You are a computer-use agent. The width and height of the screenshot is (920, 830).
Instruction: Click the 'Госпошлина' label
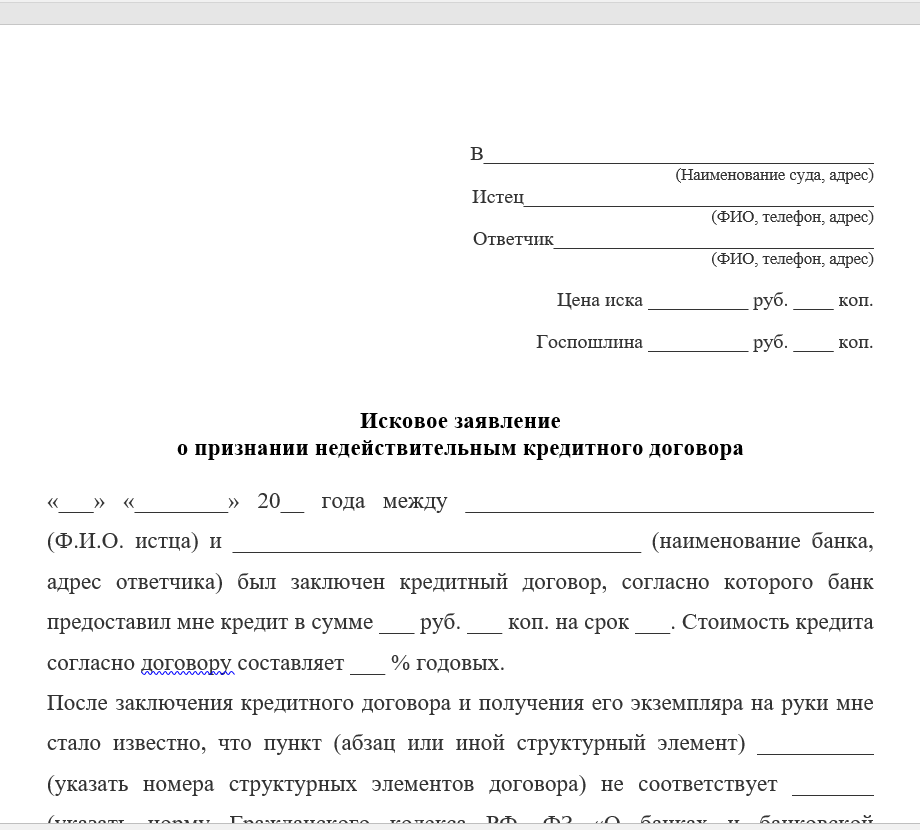(x=589, y=342)
